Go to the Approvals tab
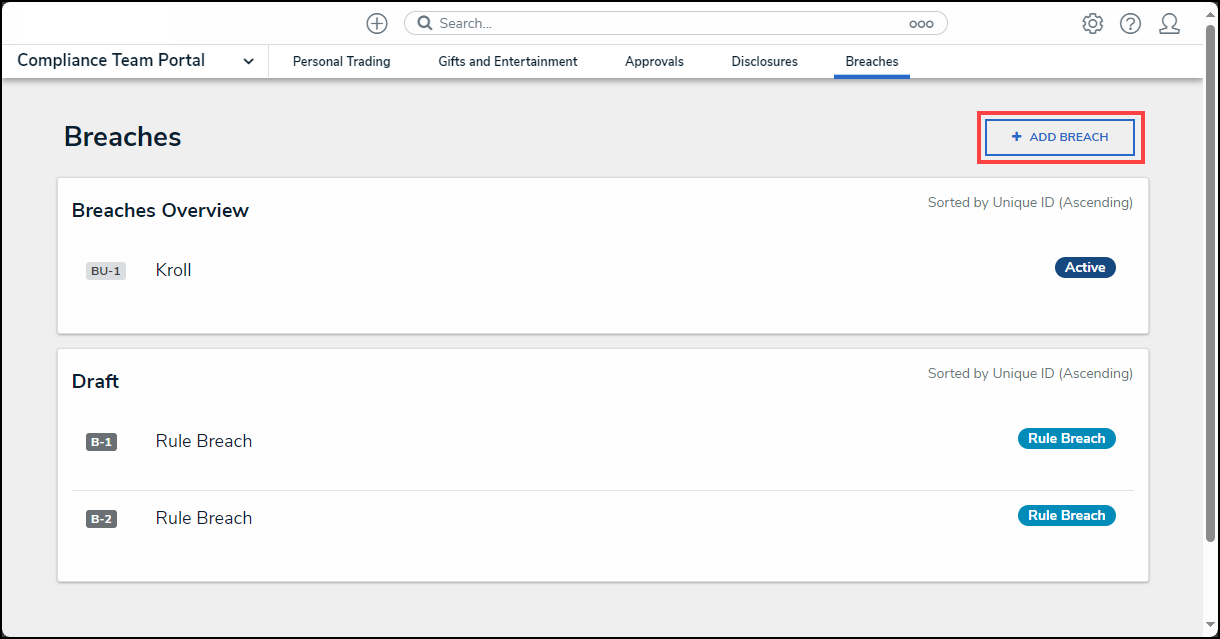Screen dimensions: 1220x639 click(654, 62)
